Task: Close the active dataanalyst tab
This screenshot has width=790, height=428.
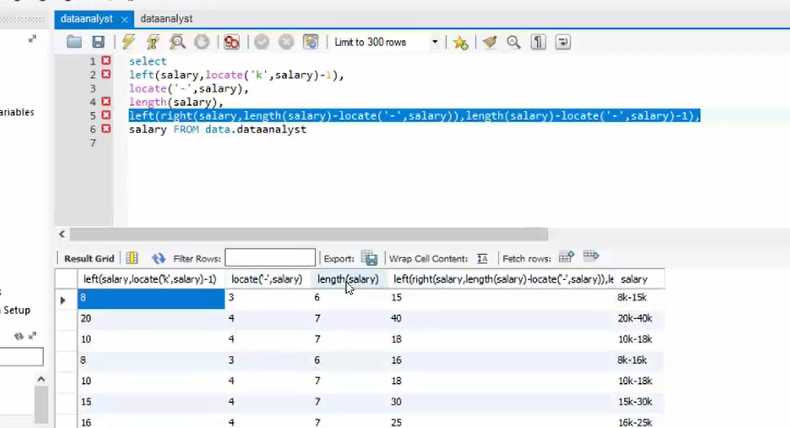Action: (124, 20)
